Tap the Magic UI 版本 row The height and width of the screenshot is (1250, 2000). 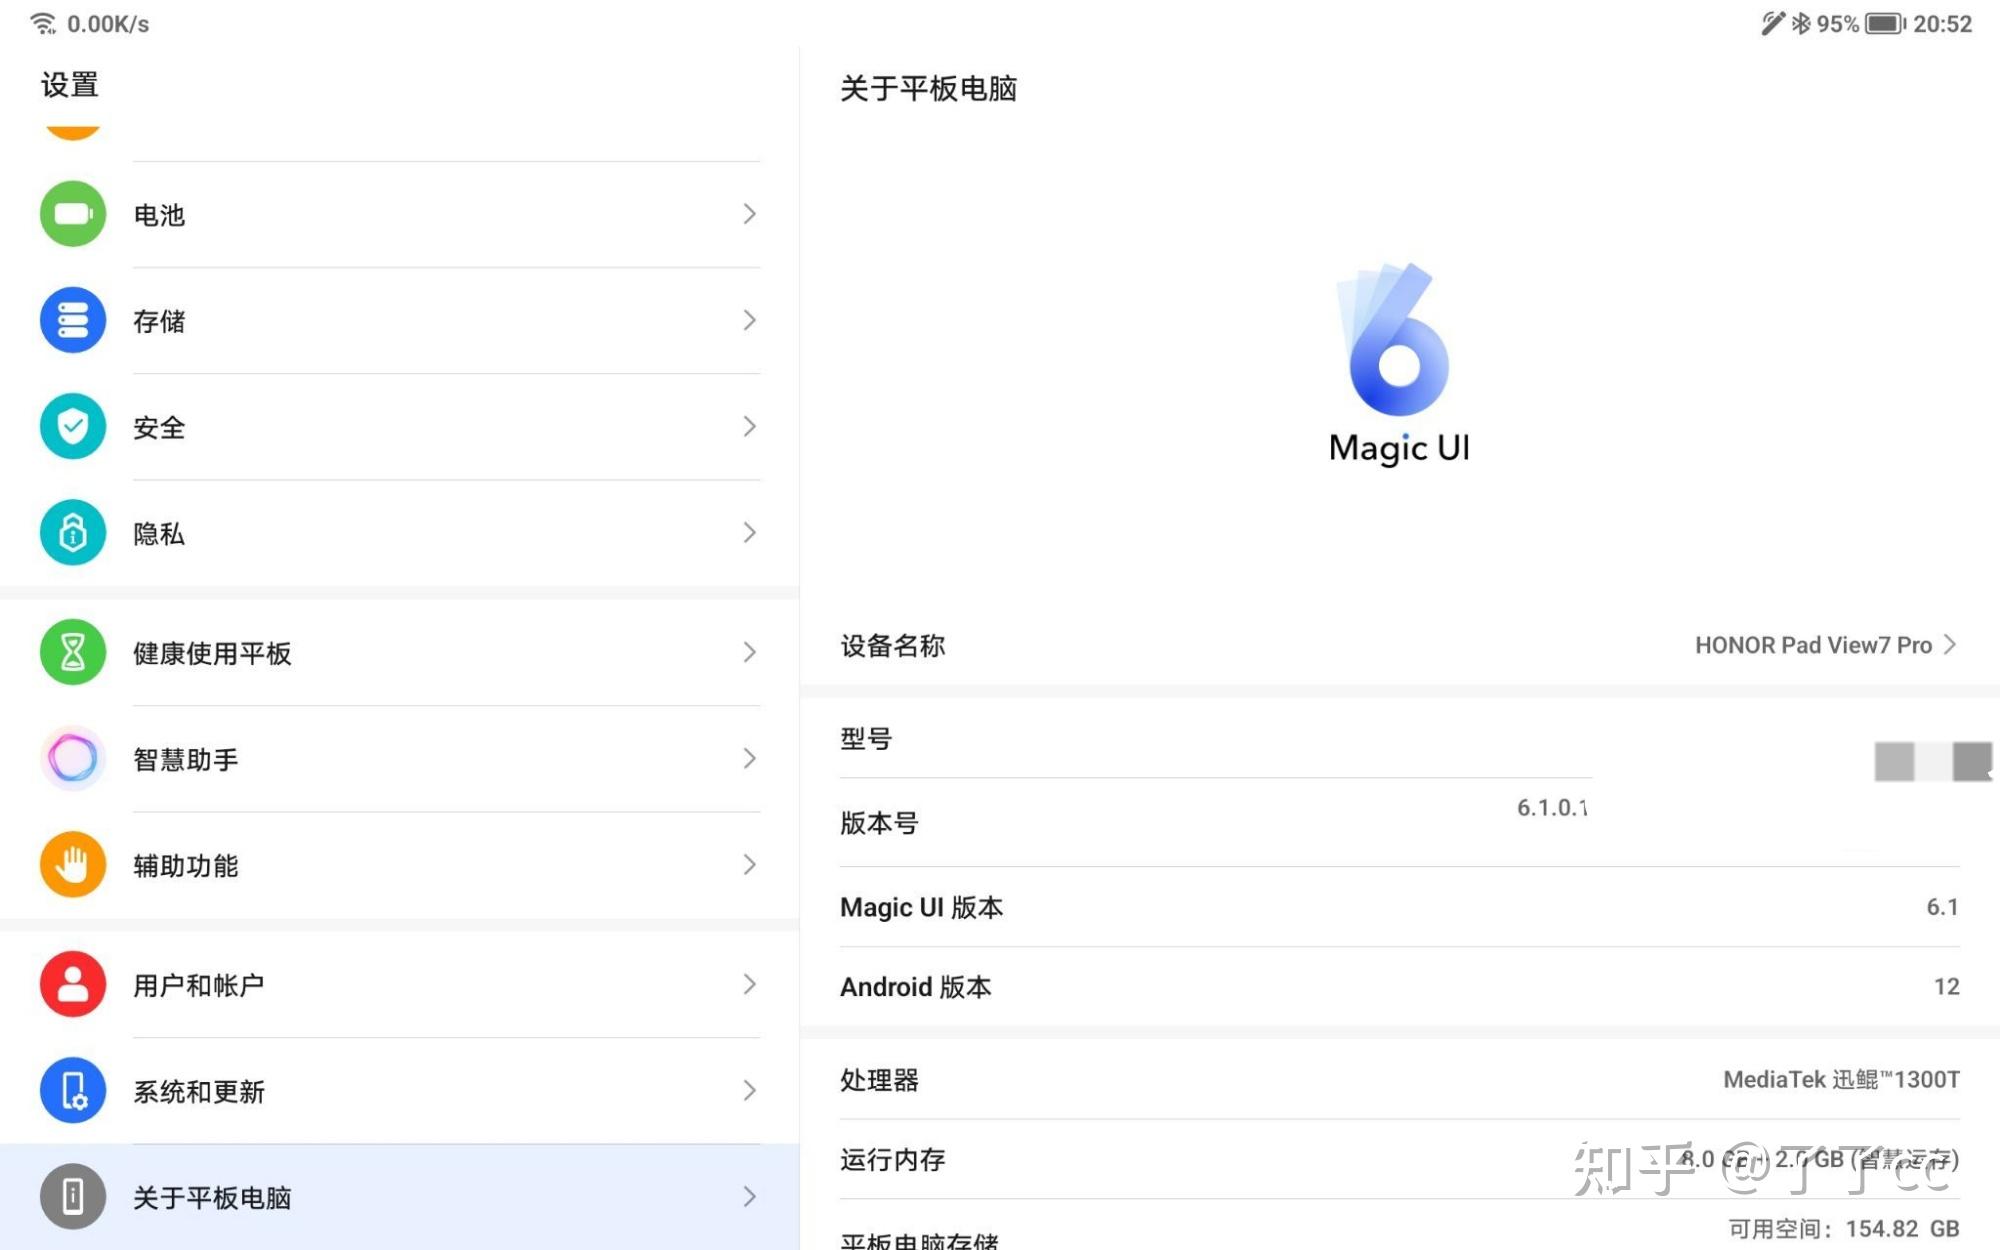pos(1400,907)
